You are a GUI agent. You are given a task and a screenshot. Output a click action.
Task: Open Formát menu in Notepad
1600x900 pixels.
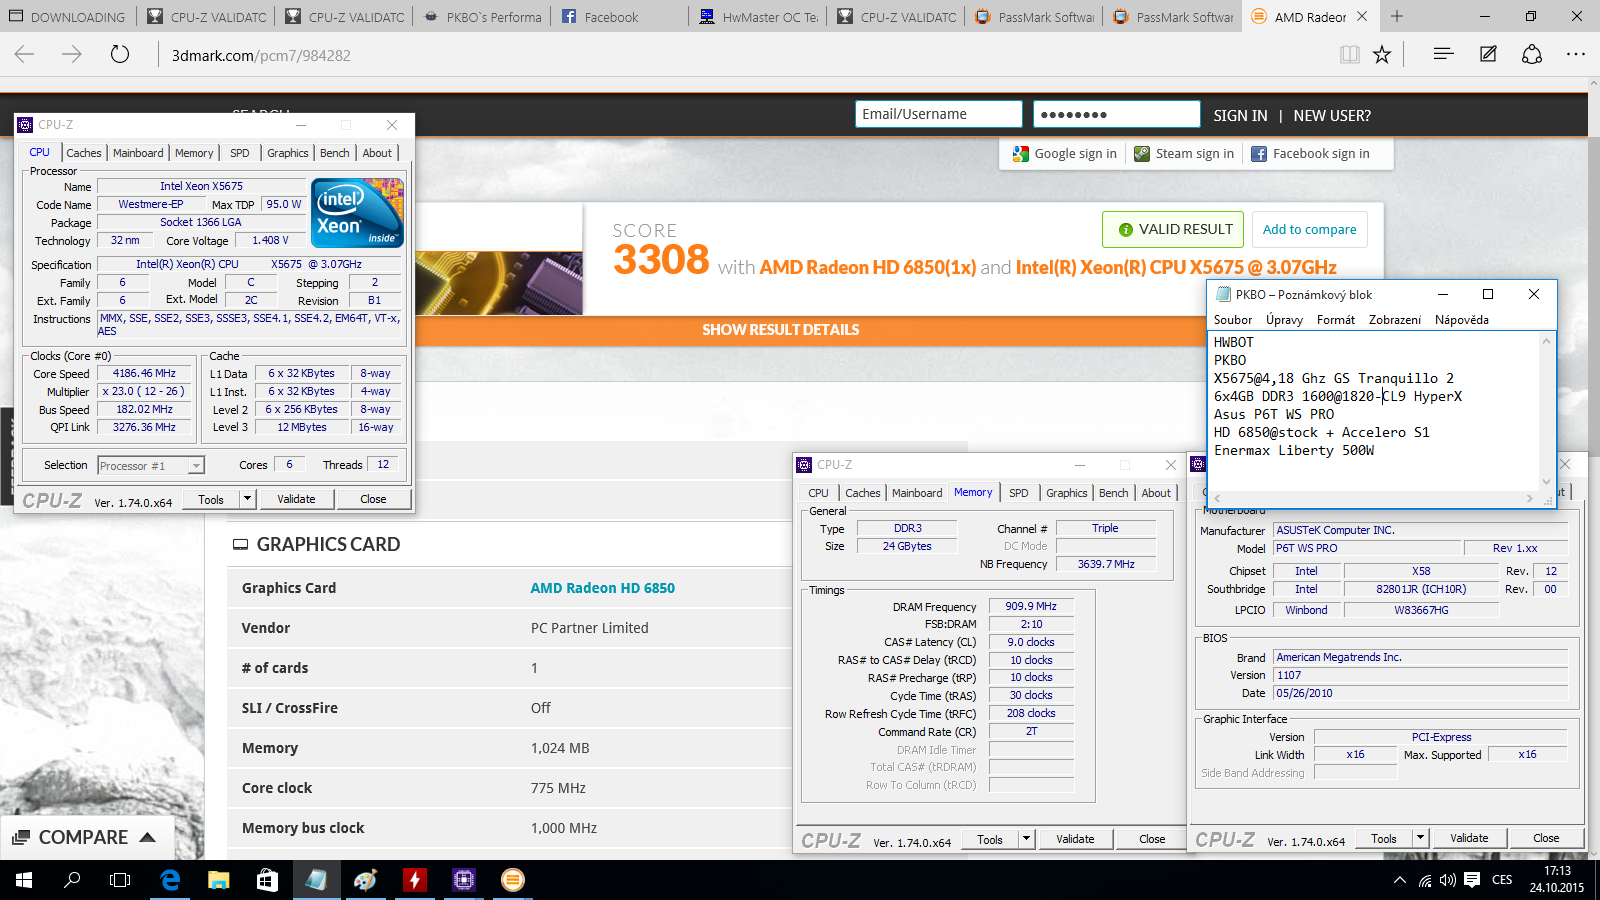tap(1336, 320)
